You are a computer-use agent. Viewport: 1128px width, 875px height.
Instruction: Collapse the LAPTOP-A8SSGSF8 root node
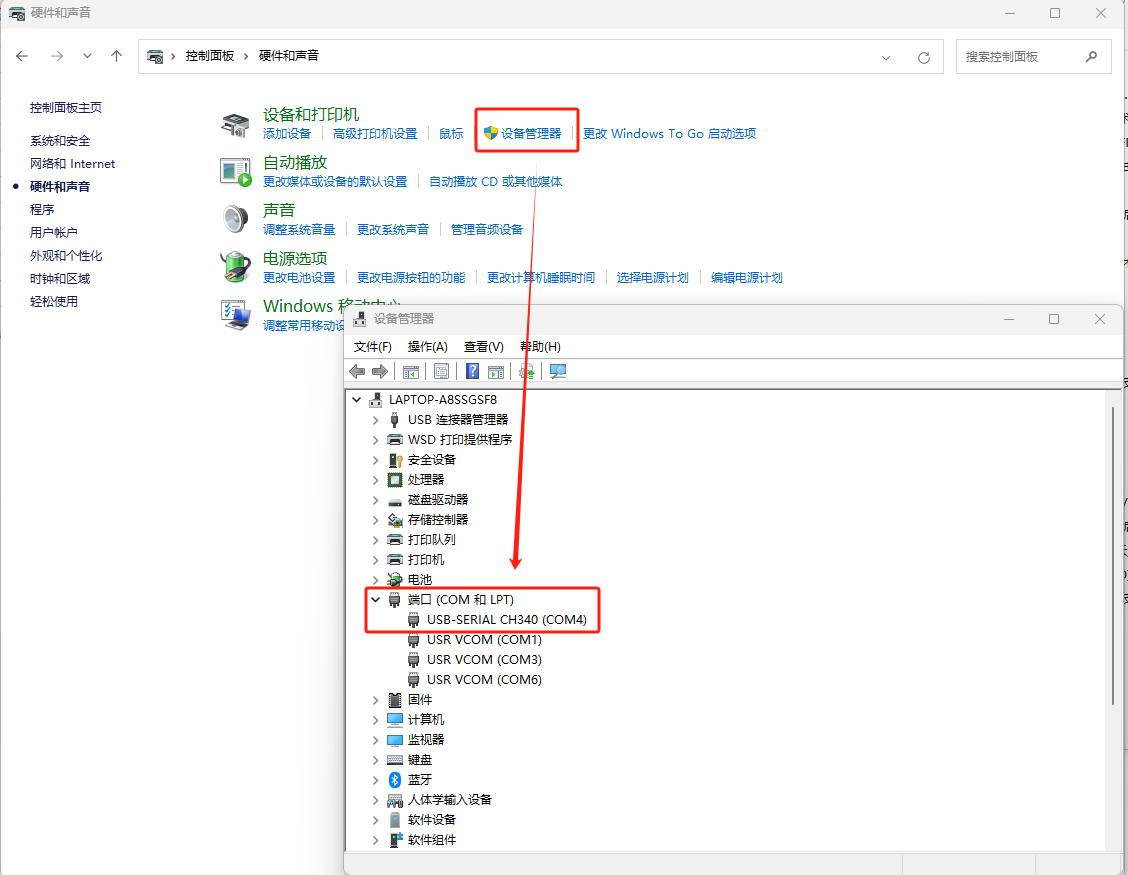point(357,399)
